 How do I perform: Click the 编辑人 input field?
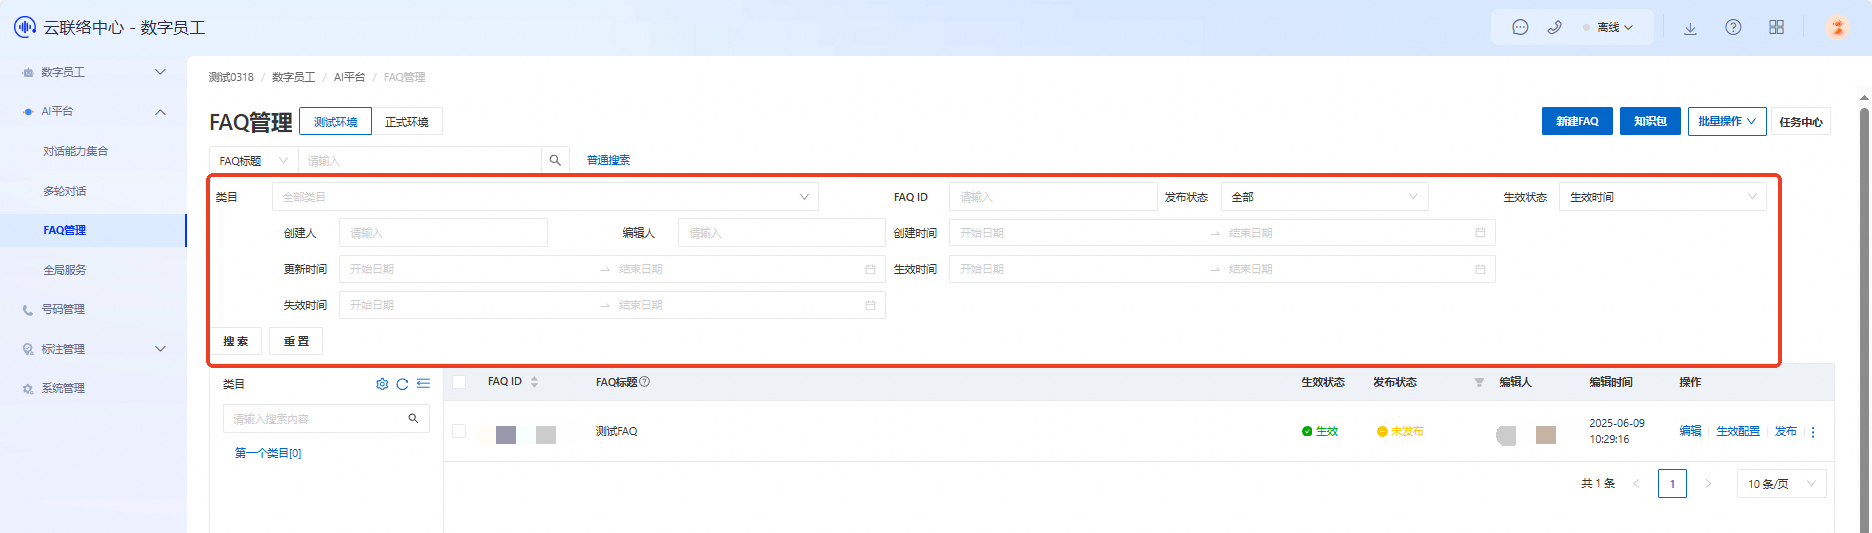pyautogui.click(x=782, y=233)
